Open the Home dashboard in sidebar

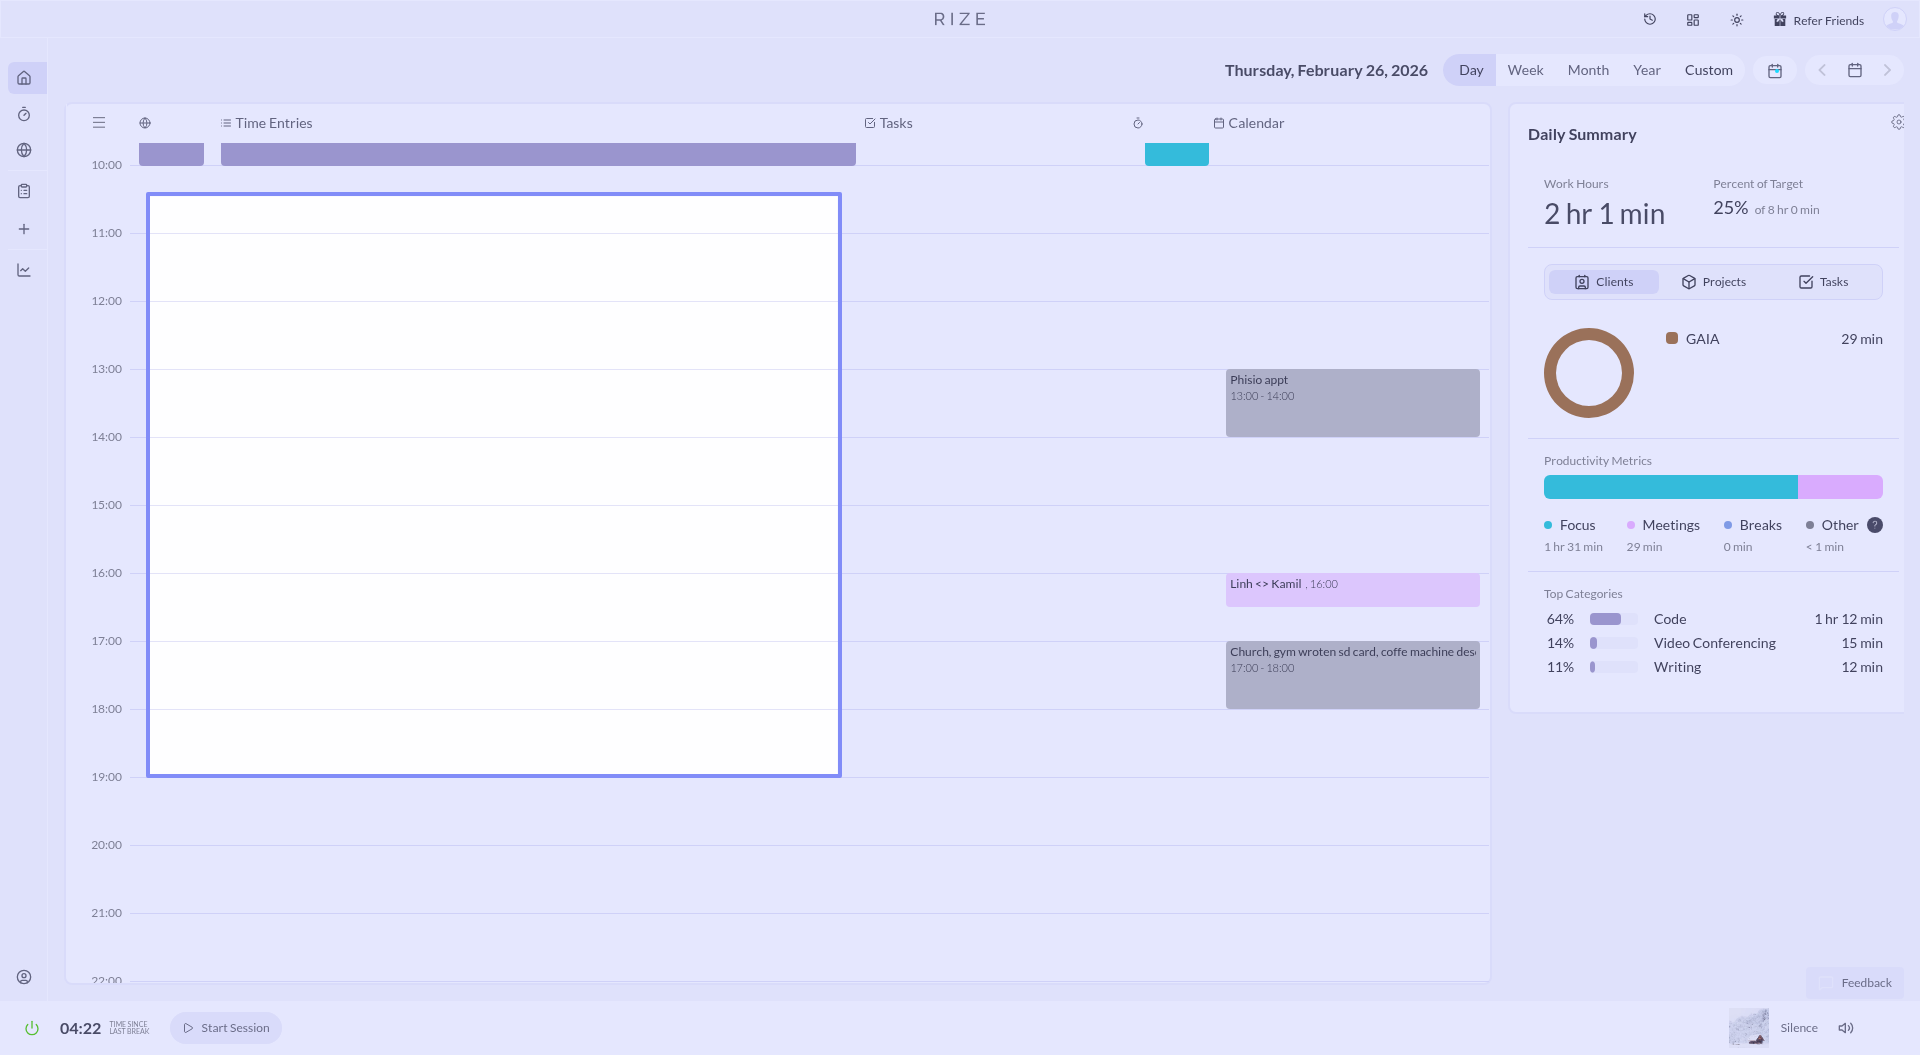coord(24,78)
